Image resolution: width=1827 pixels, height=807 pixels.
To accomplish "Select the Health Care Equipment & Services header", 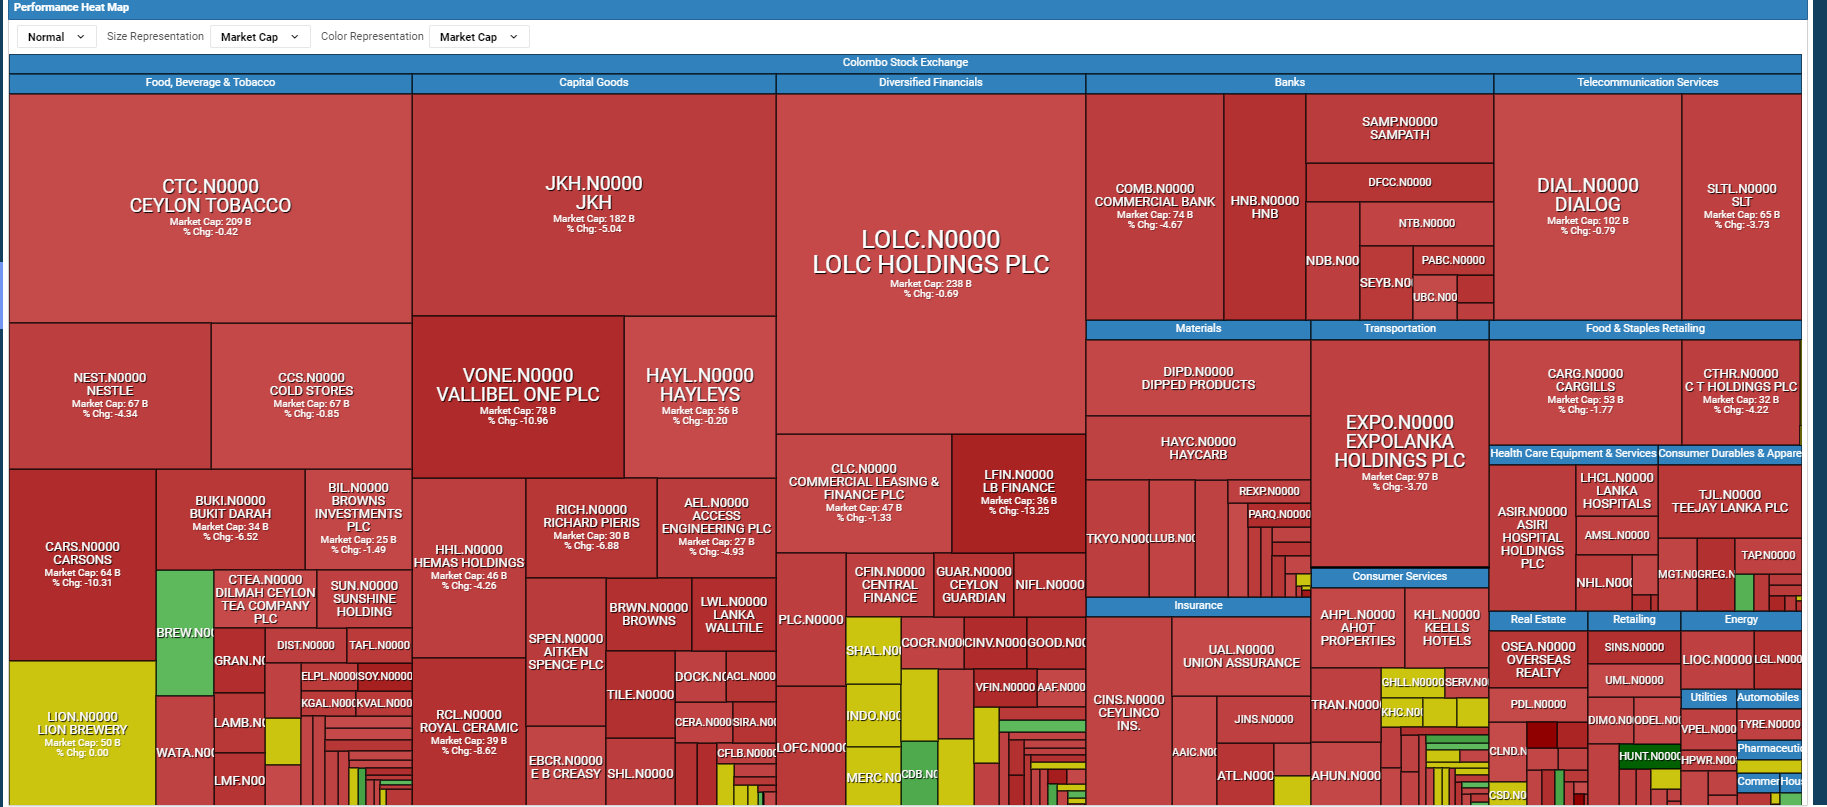I will [1573, 454].
